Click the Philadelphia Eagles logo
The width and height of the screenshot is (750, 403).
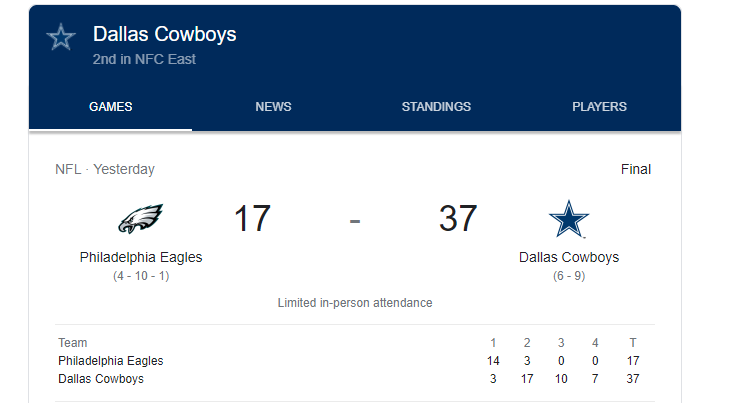[x=141, y=218]
